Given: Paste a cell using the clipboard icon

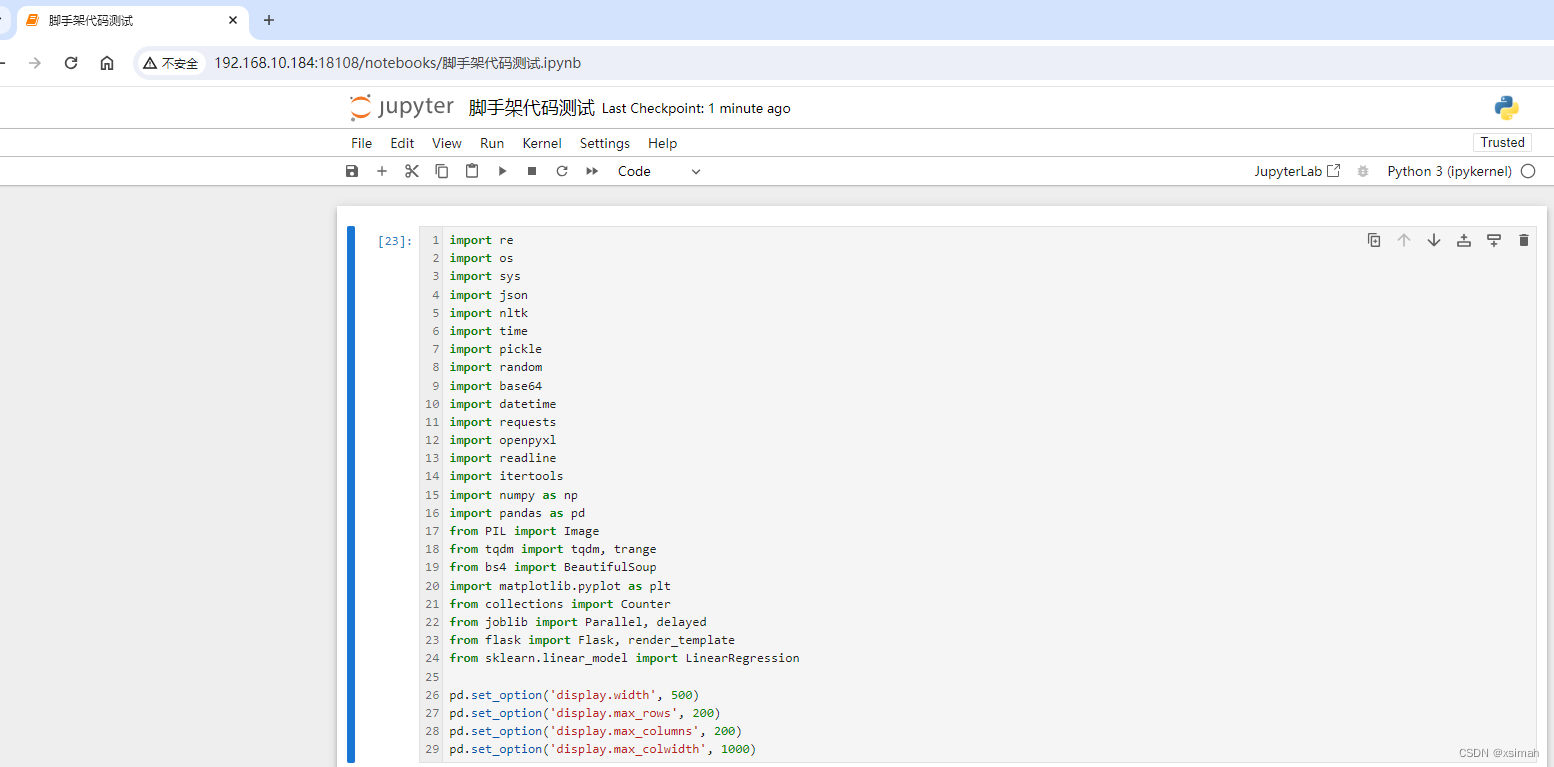Looking at the screenshot, I should 472,171.
